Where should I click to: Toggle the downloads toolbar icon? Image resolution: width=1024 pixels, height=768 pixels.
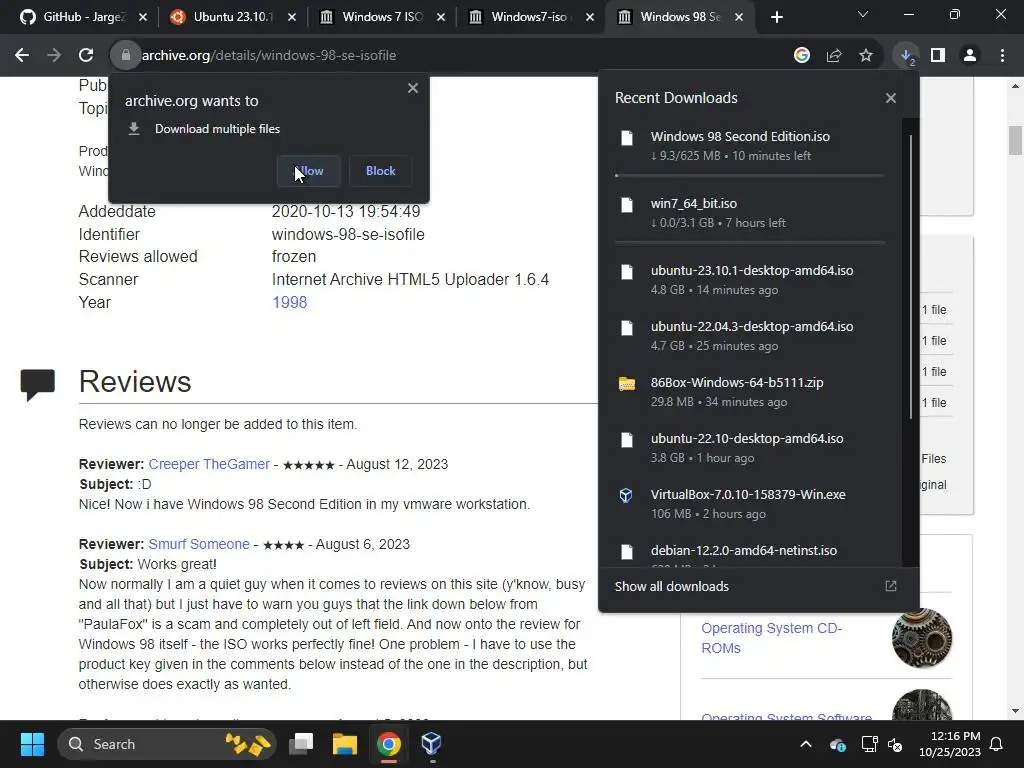[x=906, y=56]
